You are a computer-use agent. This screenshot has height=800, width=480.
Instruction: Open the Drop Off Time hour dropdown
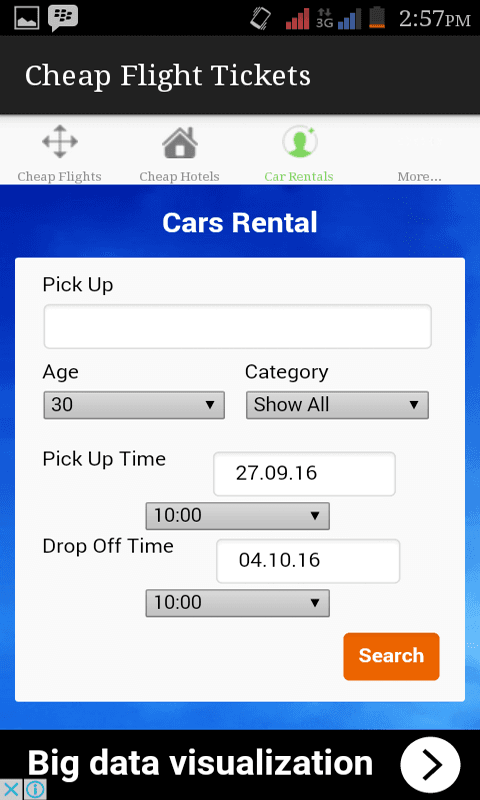238,603
